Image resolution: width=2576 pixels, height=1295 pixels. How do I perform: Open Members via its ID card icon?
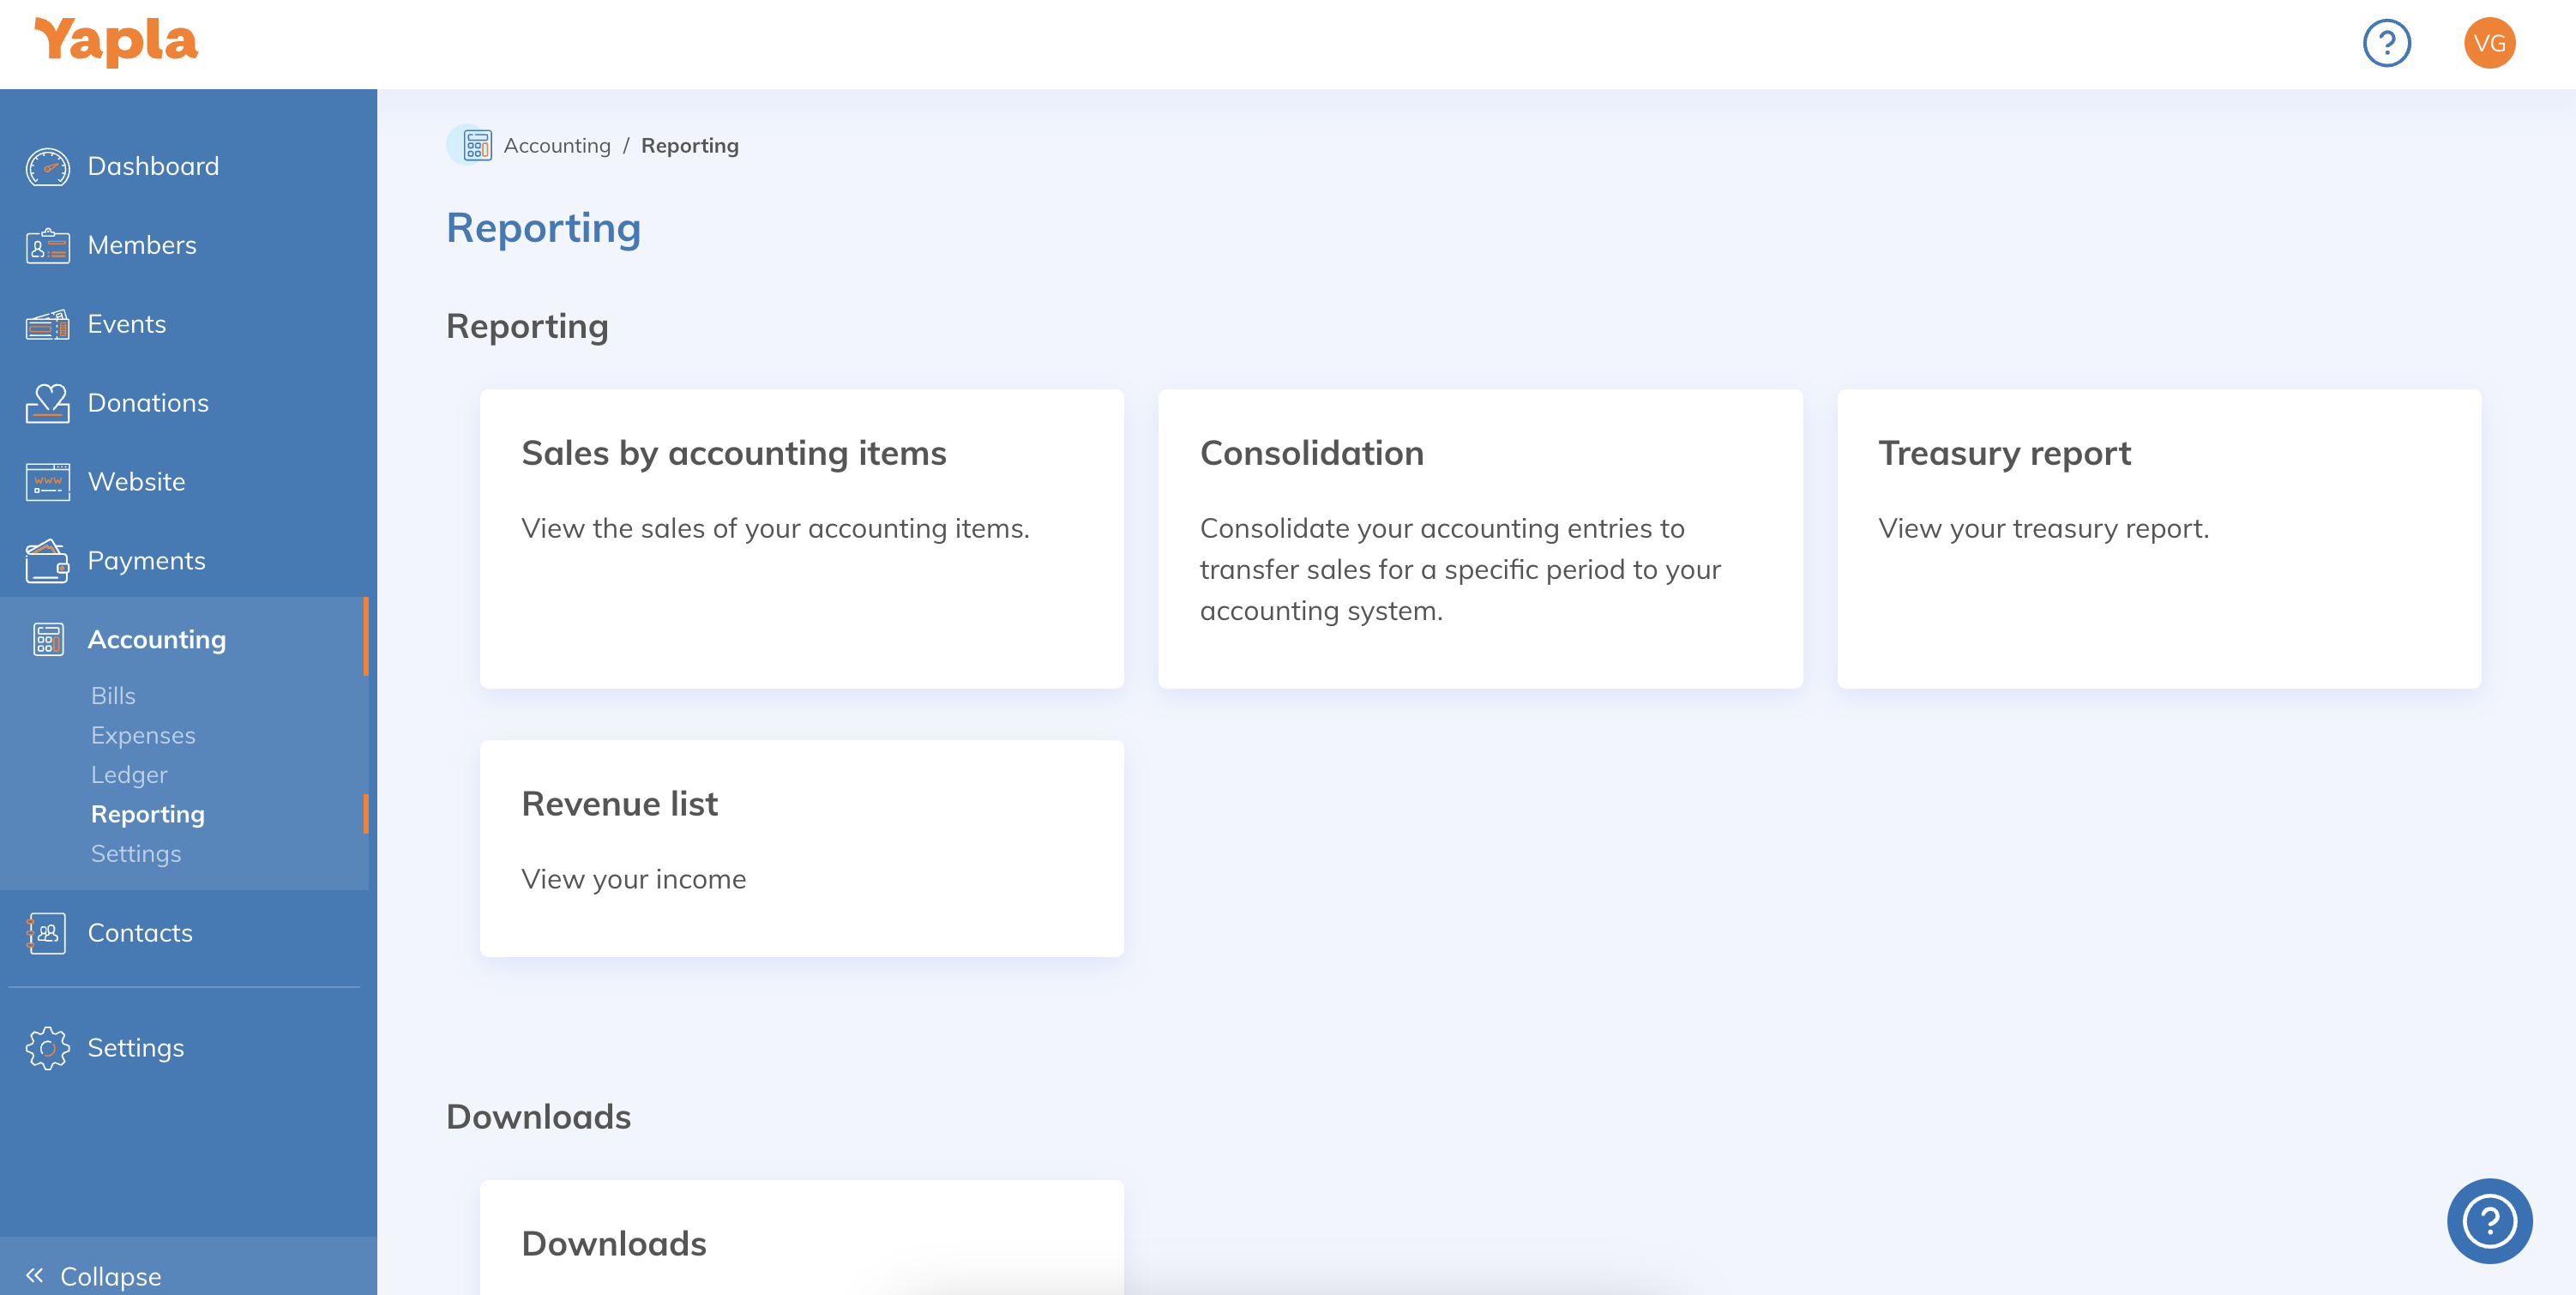click(47, 245)
